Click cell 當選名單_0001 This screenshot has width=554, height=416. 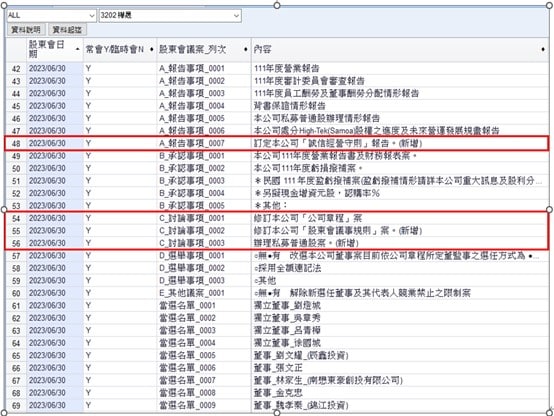[x=204, y=306]
